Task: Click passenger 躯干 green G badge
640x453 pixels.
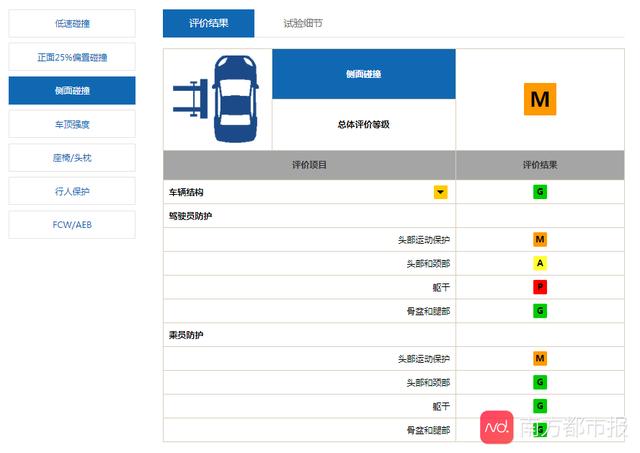Action: pos(540,406)
